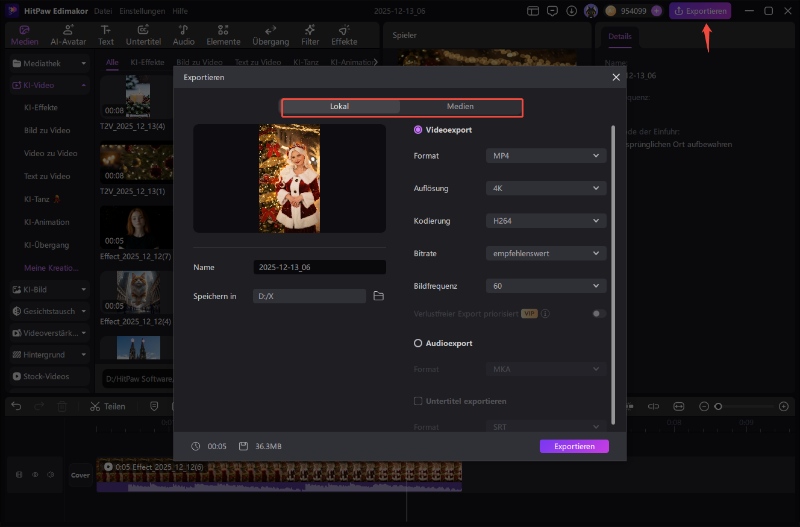Open the Untertitel tool
Image resolution: width=800 pixels, height=527 pixels.
143,35
